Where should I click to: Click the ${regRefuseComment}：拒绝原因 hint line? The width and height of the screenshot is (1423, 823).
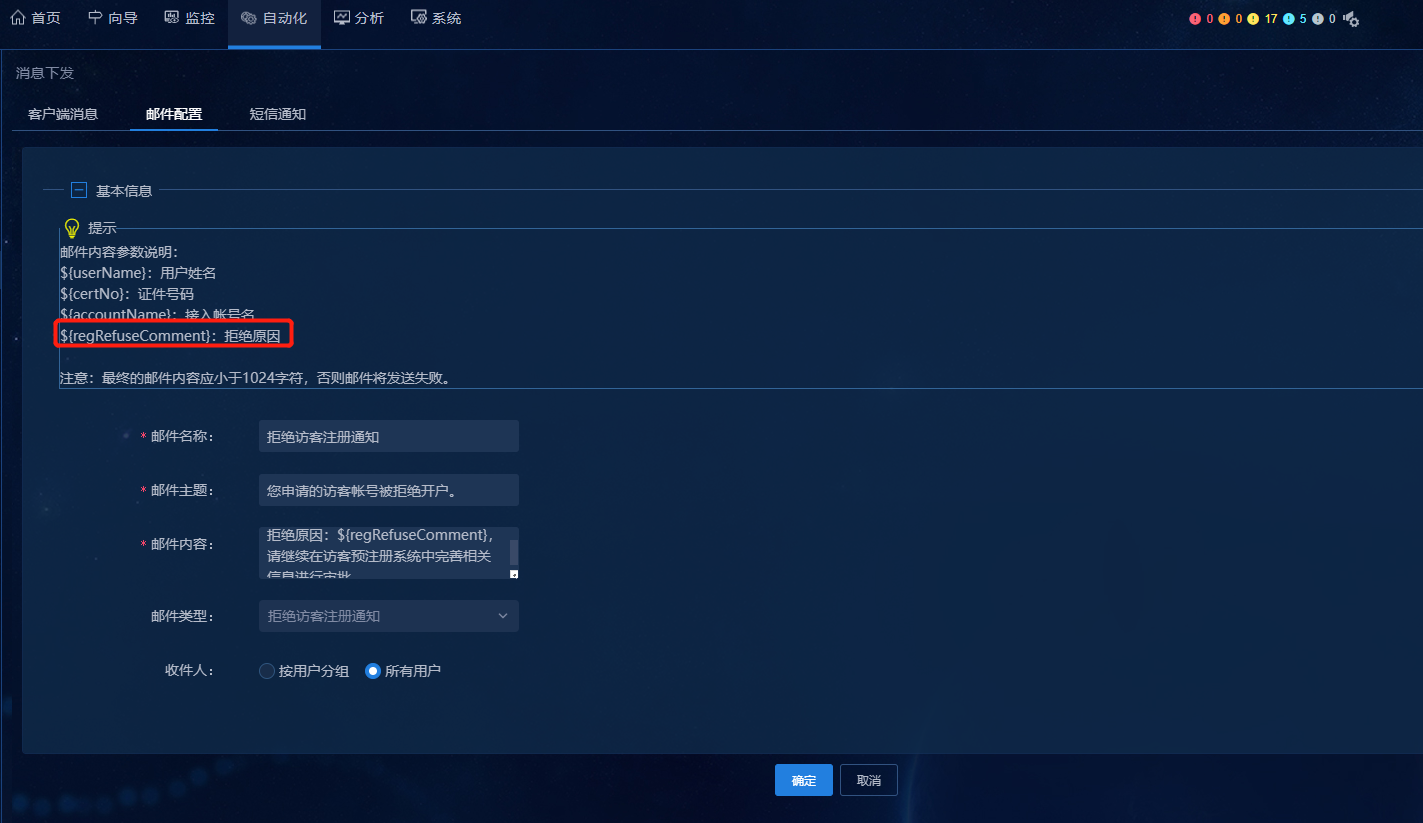tap(170, 336)
